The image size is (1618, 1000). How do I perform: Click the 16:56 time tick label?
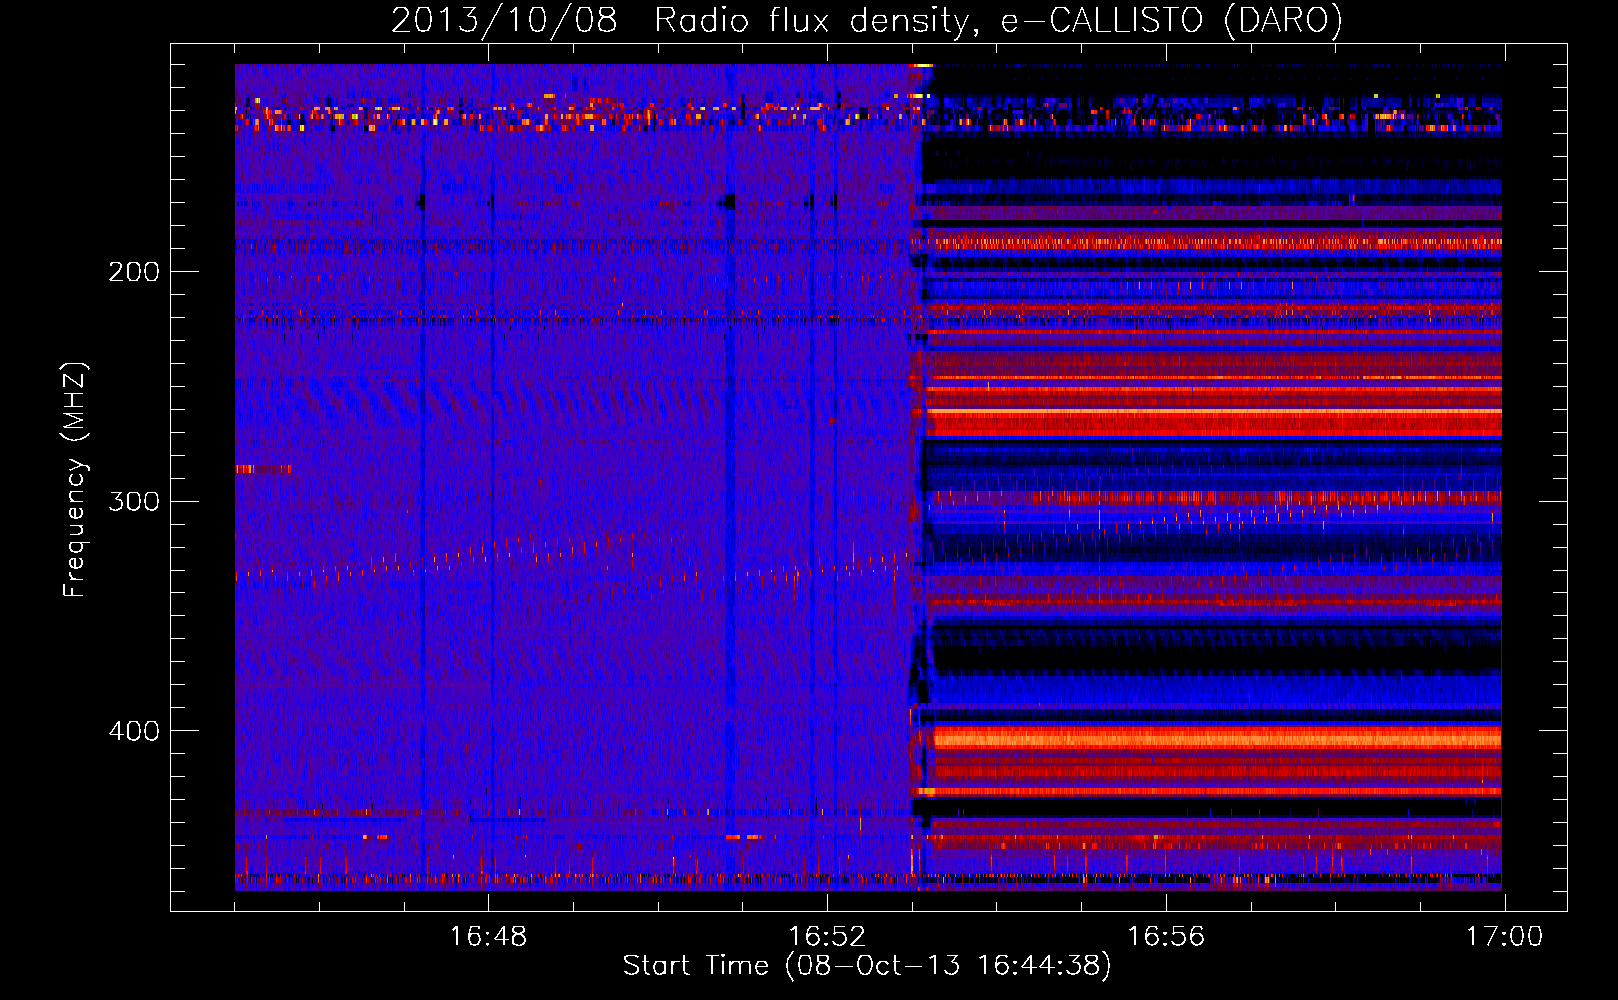[x=1166, y=937]
